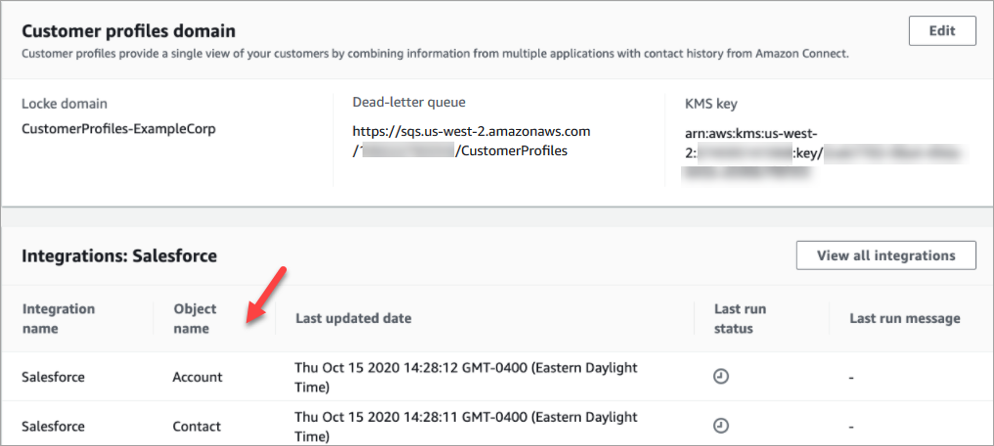Click the Contact row last updated timestamp
The image size is (994, 446).
click(466, 426)
